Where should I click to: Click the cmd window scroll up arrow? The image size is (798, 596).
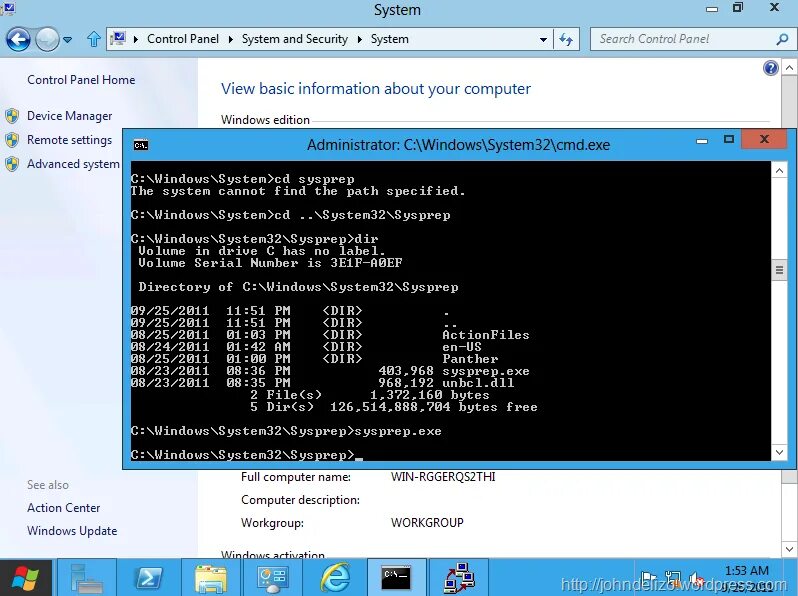point(779,171)
